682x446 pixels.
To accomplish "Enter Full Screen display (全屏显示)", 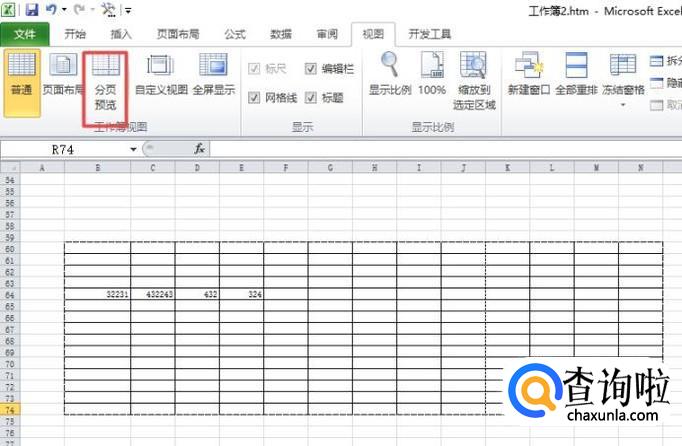I will pyautogui.click(x=214, y=74).
